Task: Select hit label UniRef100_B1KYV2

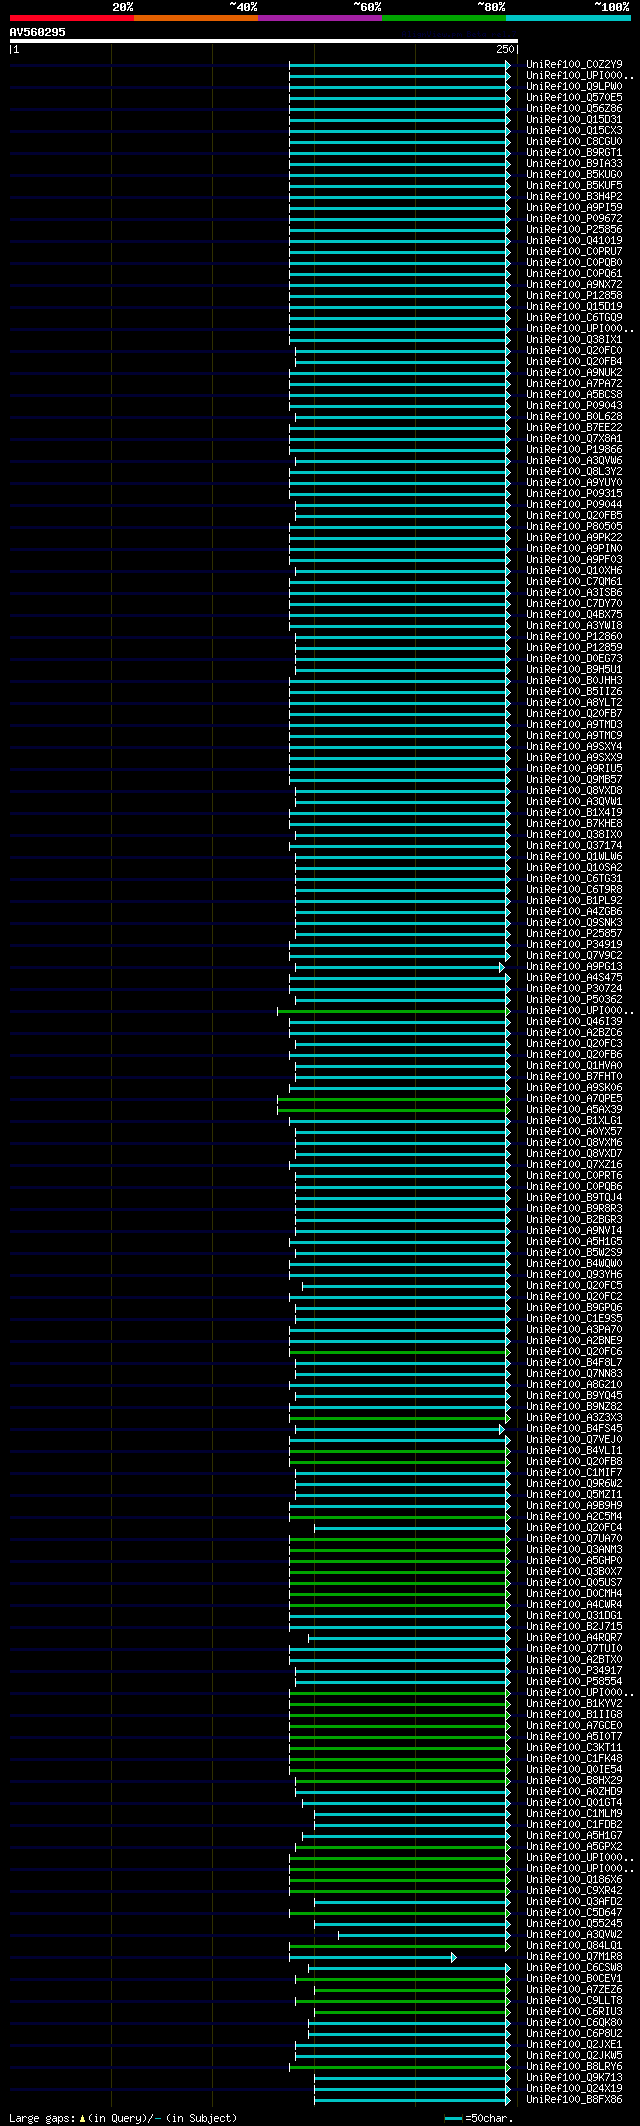Action: 574,1703
